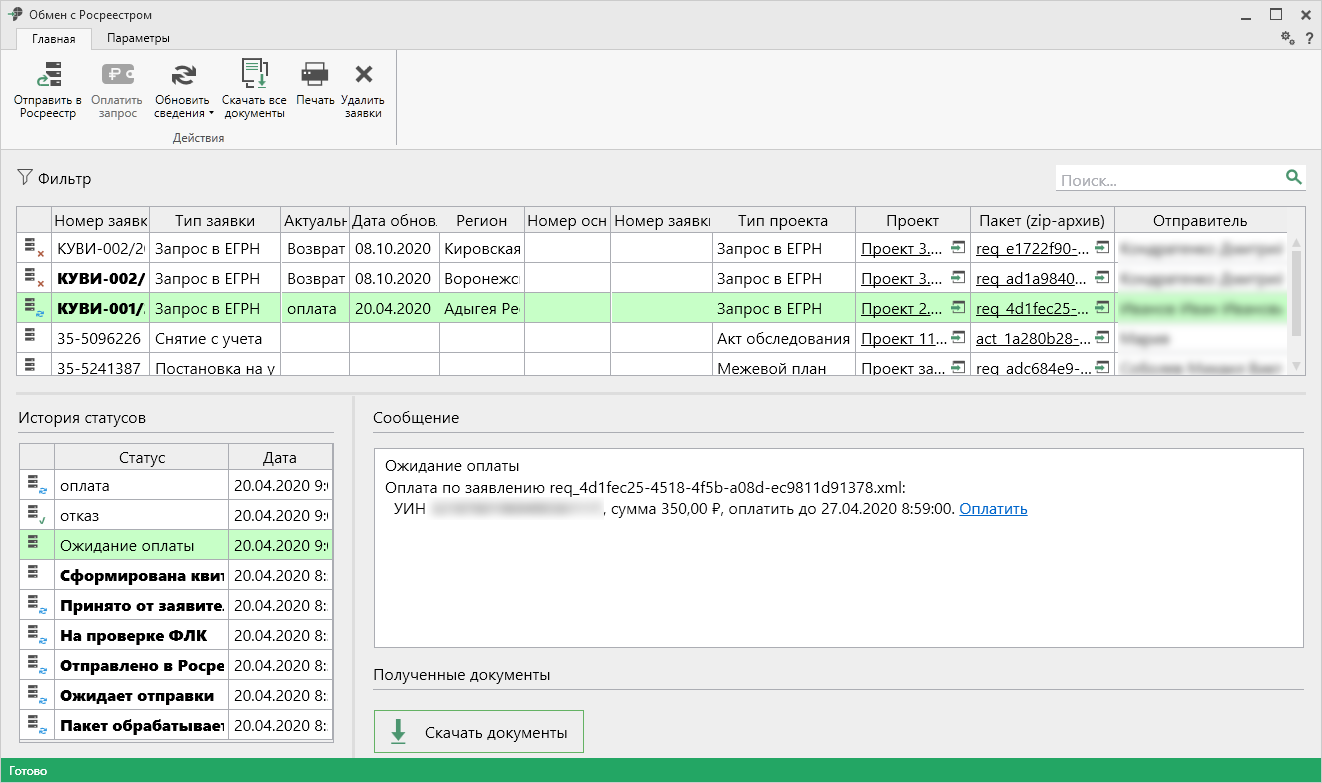Click the Refresh info (Обновить сведения) icon
1322x783 pixels.
coord(183,76)
